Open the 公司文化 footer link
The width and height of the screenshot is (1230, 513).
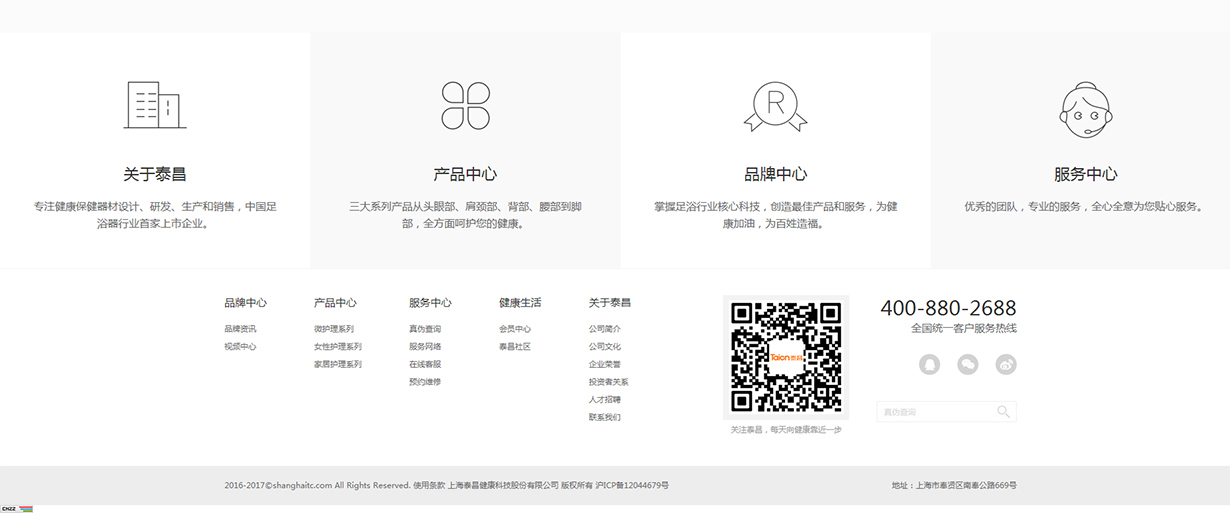[x=605, y=347]
